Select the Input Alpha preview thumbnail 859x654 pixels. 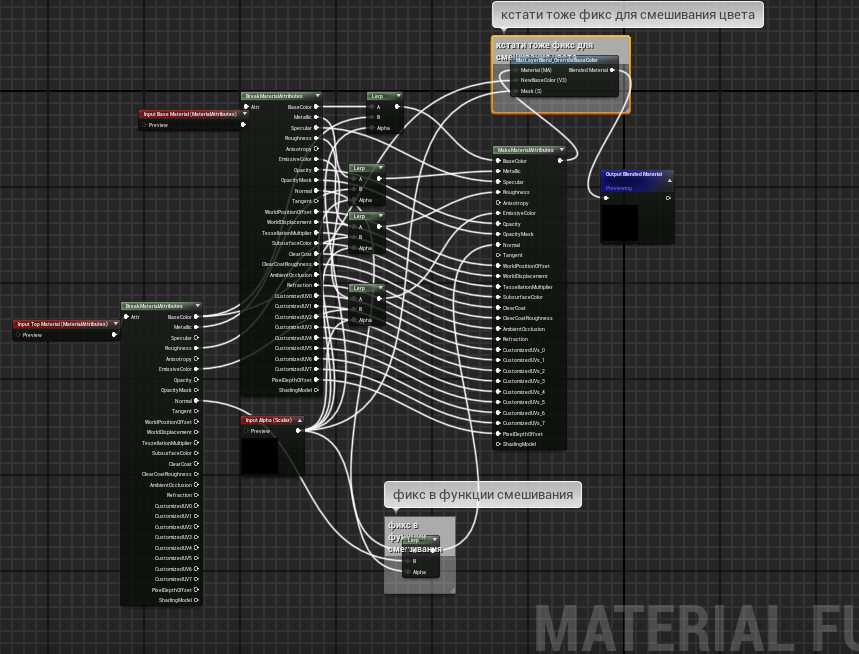point(260,456)
